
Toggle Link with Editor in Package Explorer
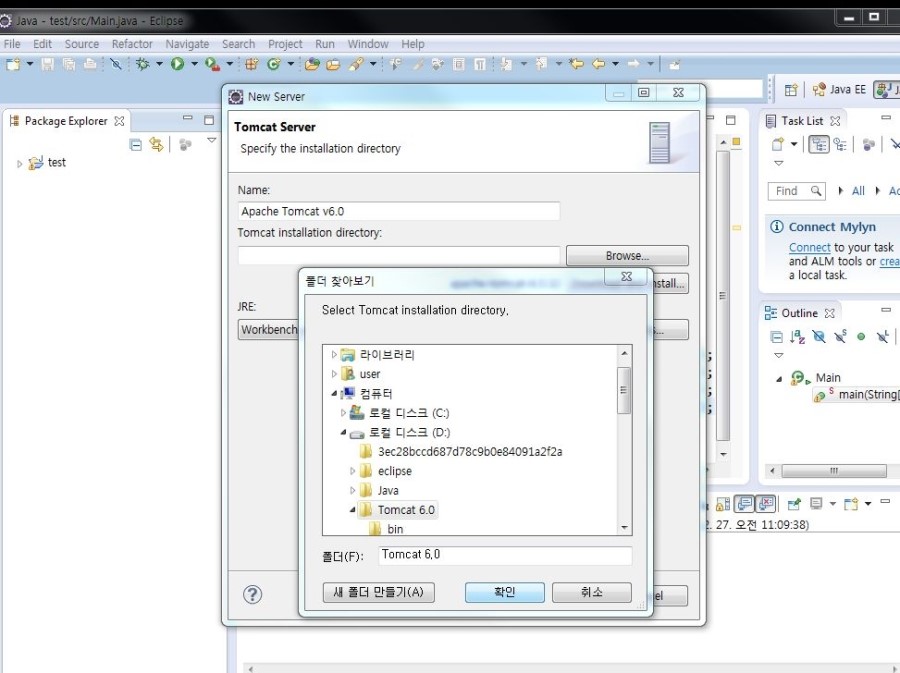tap(156, 145)
